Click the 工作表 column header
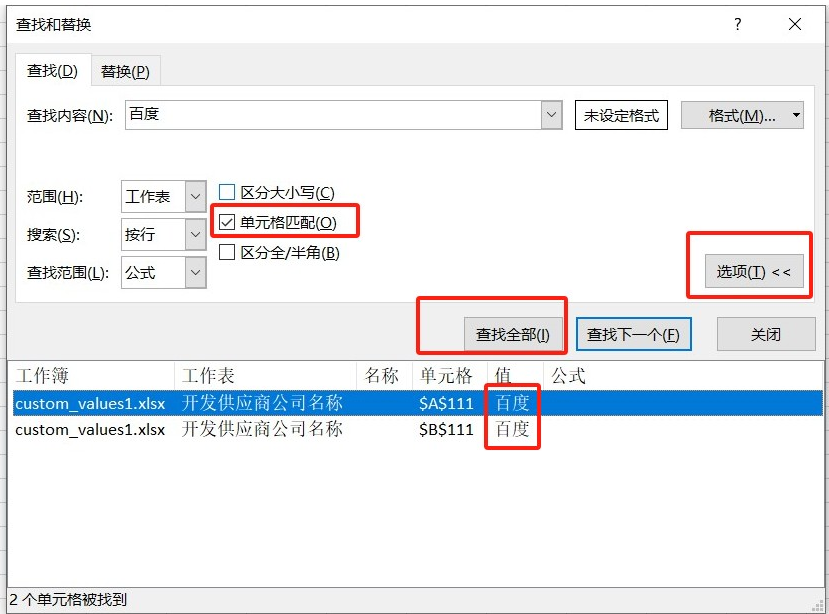Screen dimensions: 829x614 coord(265,376)
